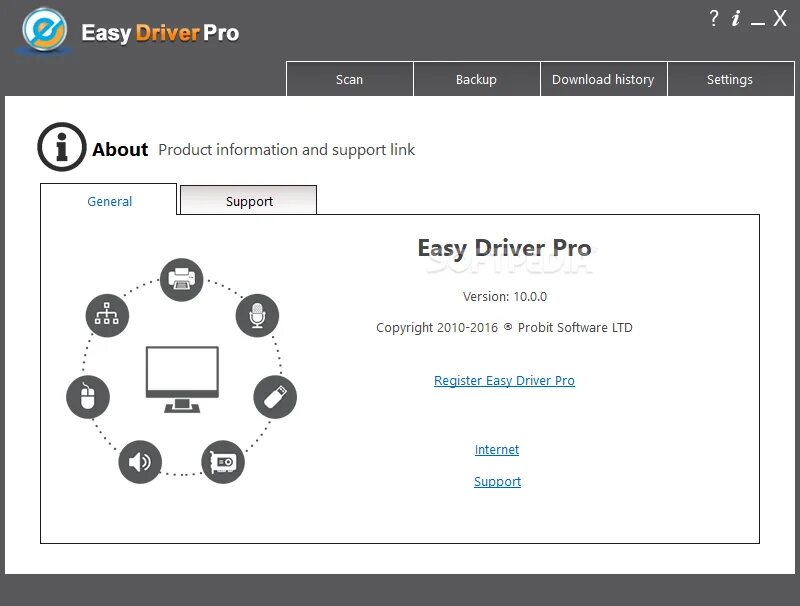Select the microphone device icon

click(257, 318)
